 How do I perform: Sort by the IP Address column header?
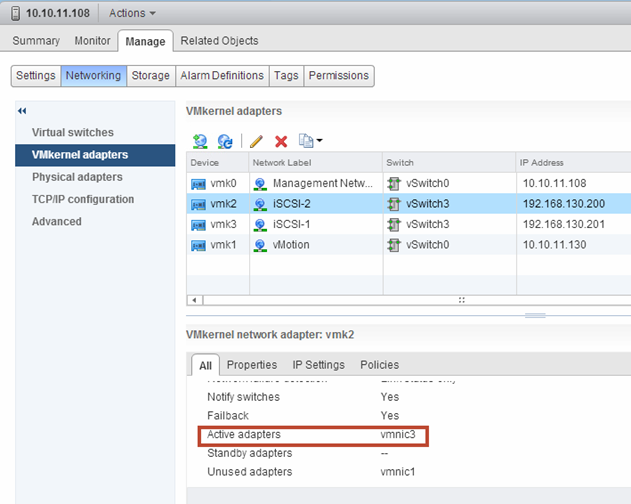pos(543,162)
